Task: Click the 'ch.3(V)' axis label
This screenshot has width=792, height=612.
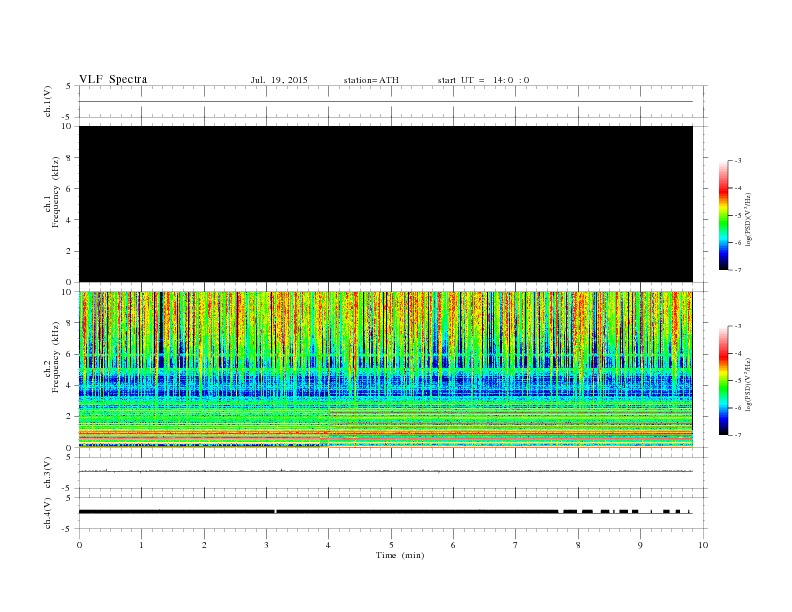Action: pyautogui.click(x=48, y=473)
